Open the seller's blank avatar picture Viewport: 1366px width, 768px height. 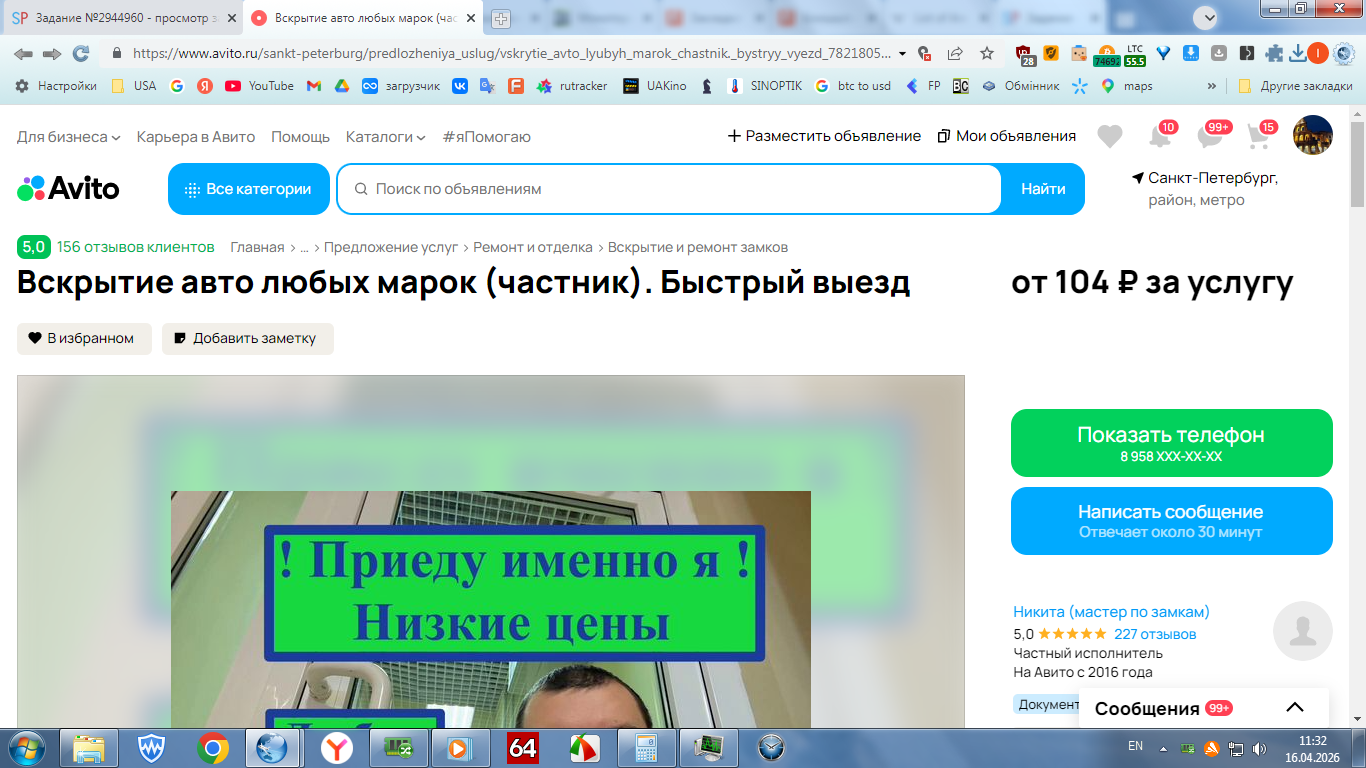click(x=1303, y=631)
